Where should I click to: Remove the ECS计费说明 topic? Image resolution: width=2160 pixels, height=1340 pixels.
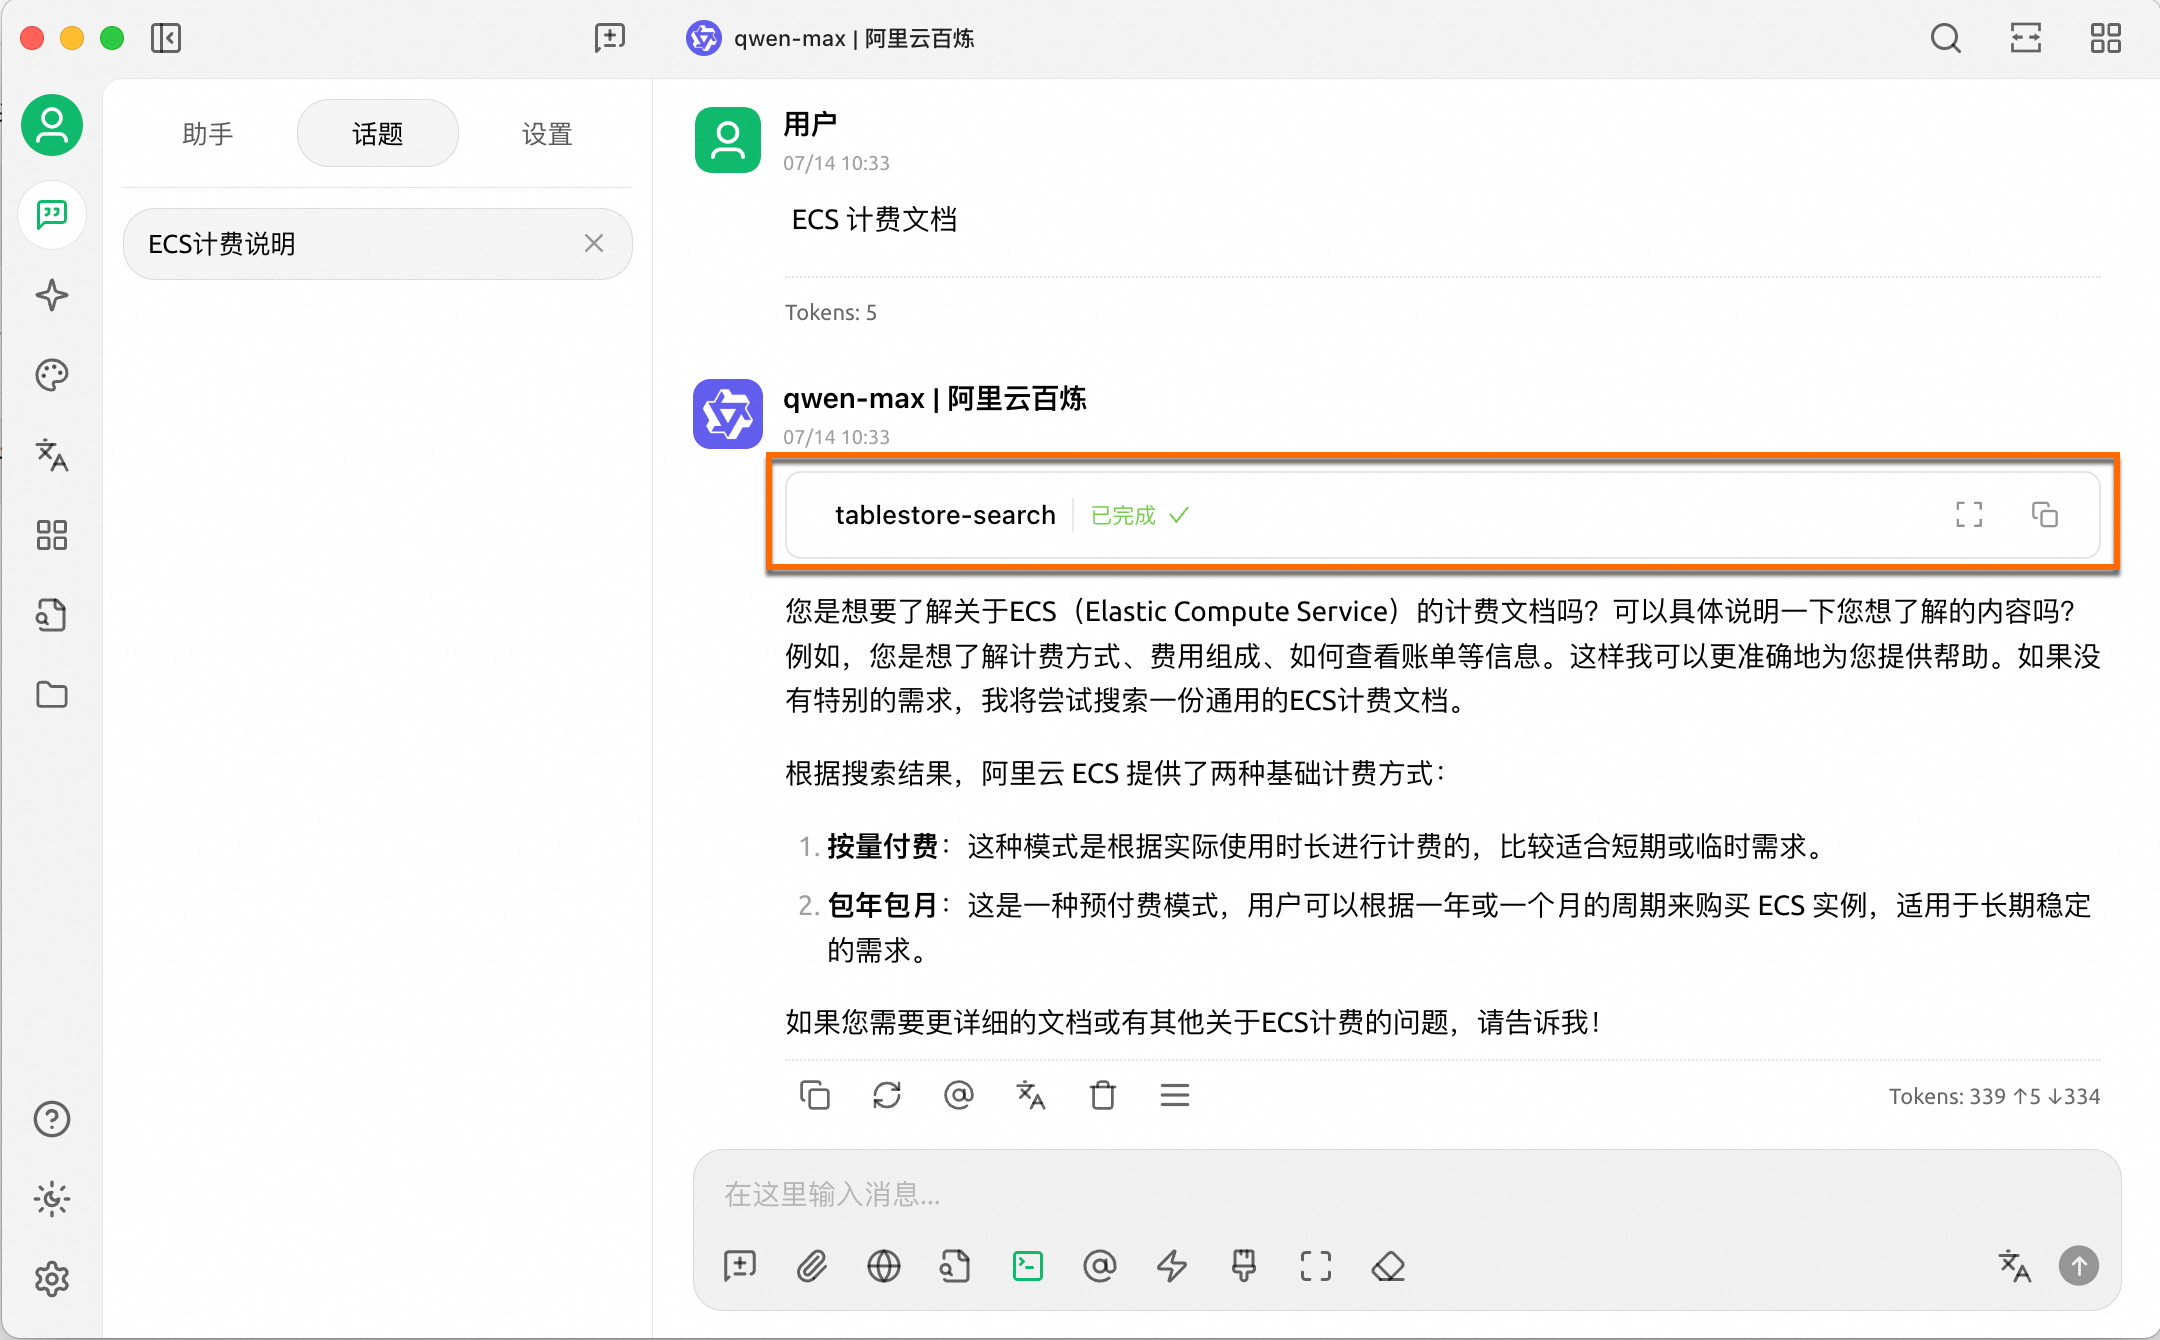[x=594, y=243]
